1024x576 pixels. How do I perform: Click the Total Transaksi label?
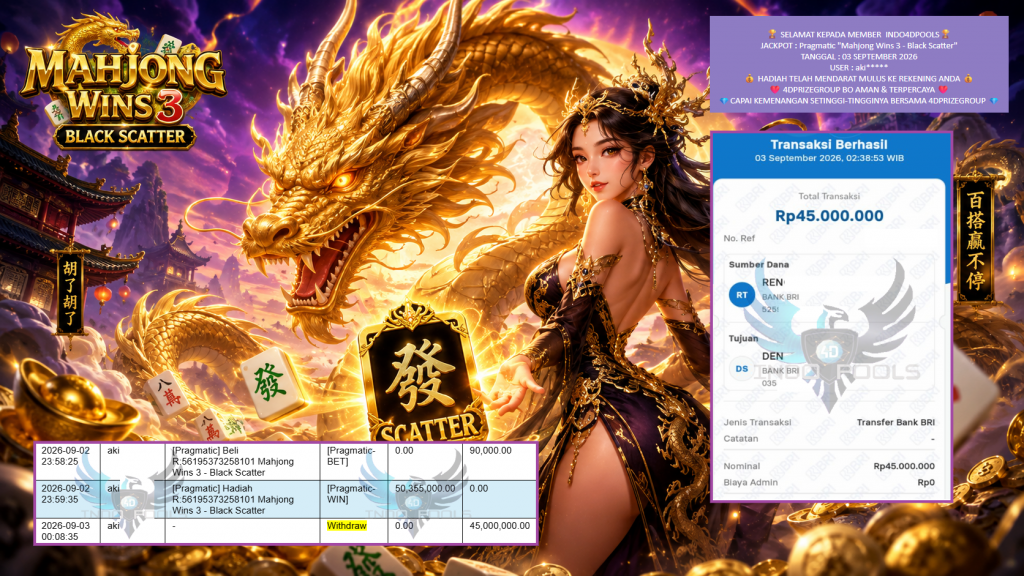click(829, 196)
